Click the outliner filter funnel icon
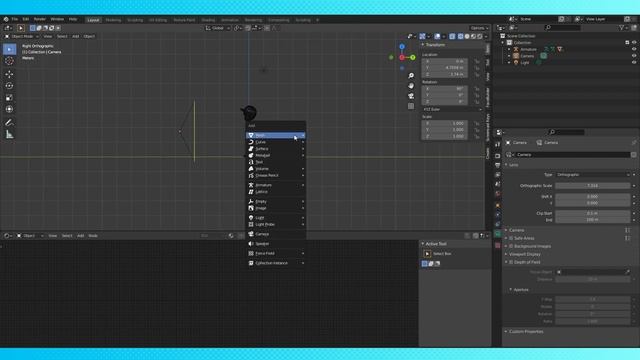The height and width of the screenshot is (360, 640). click(x=622, y=28)
